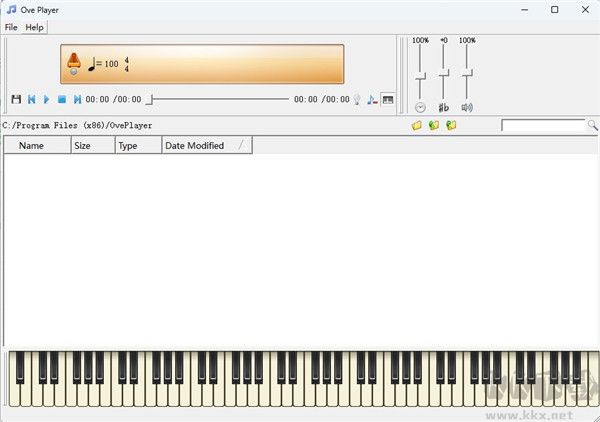Click the light bulb icon
Screen dimensions: 600x422
point(357,99)
